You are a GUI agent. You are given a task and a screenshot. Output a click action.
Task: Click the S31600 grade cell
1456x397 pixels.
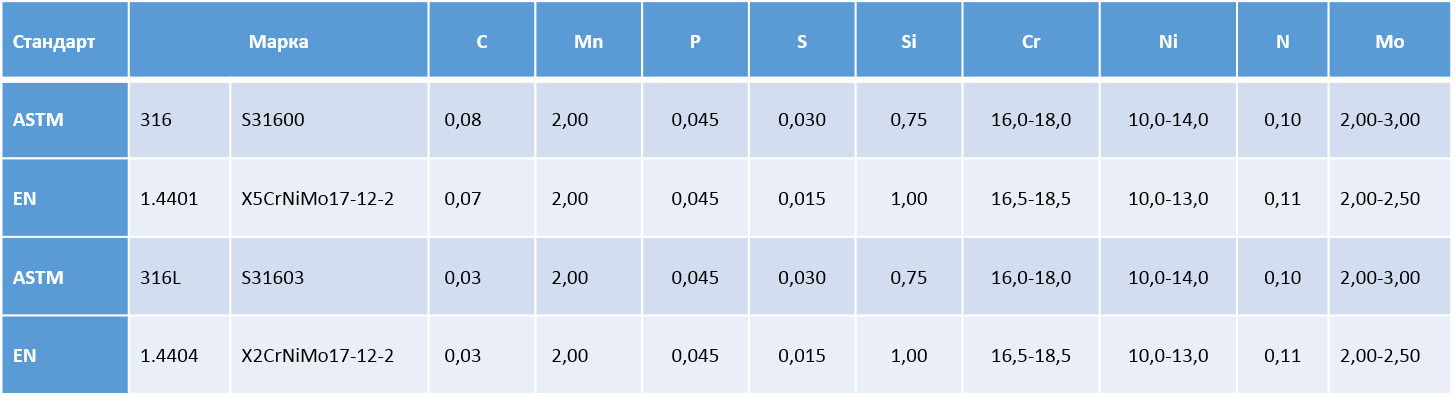tap(329, 120)
